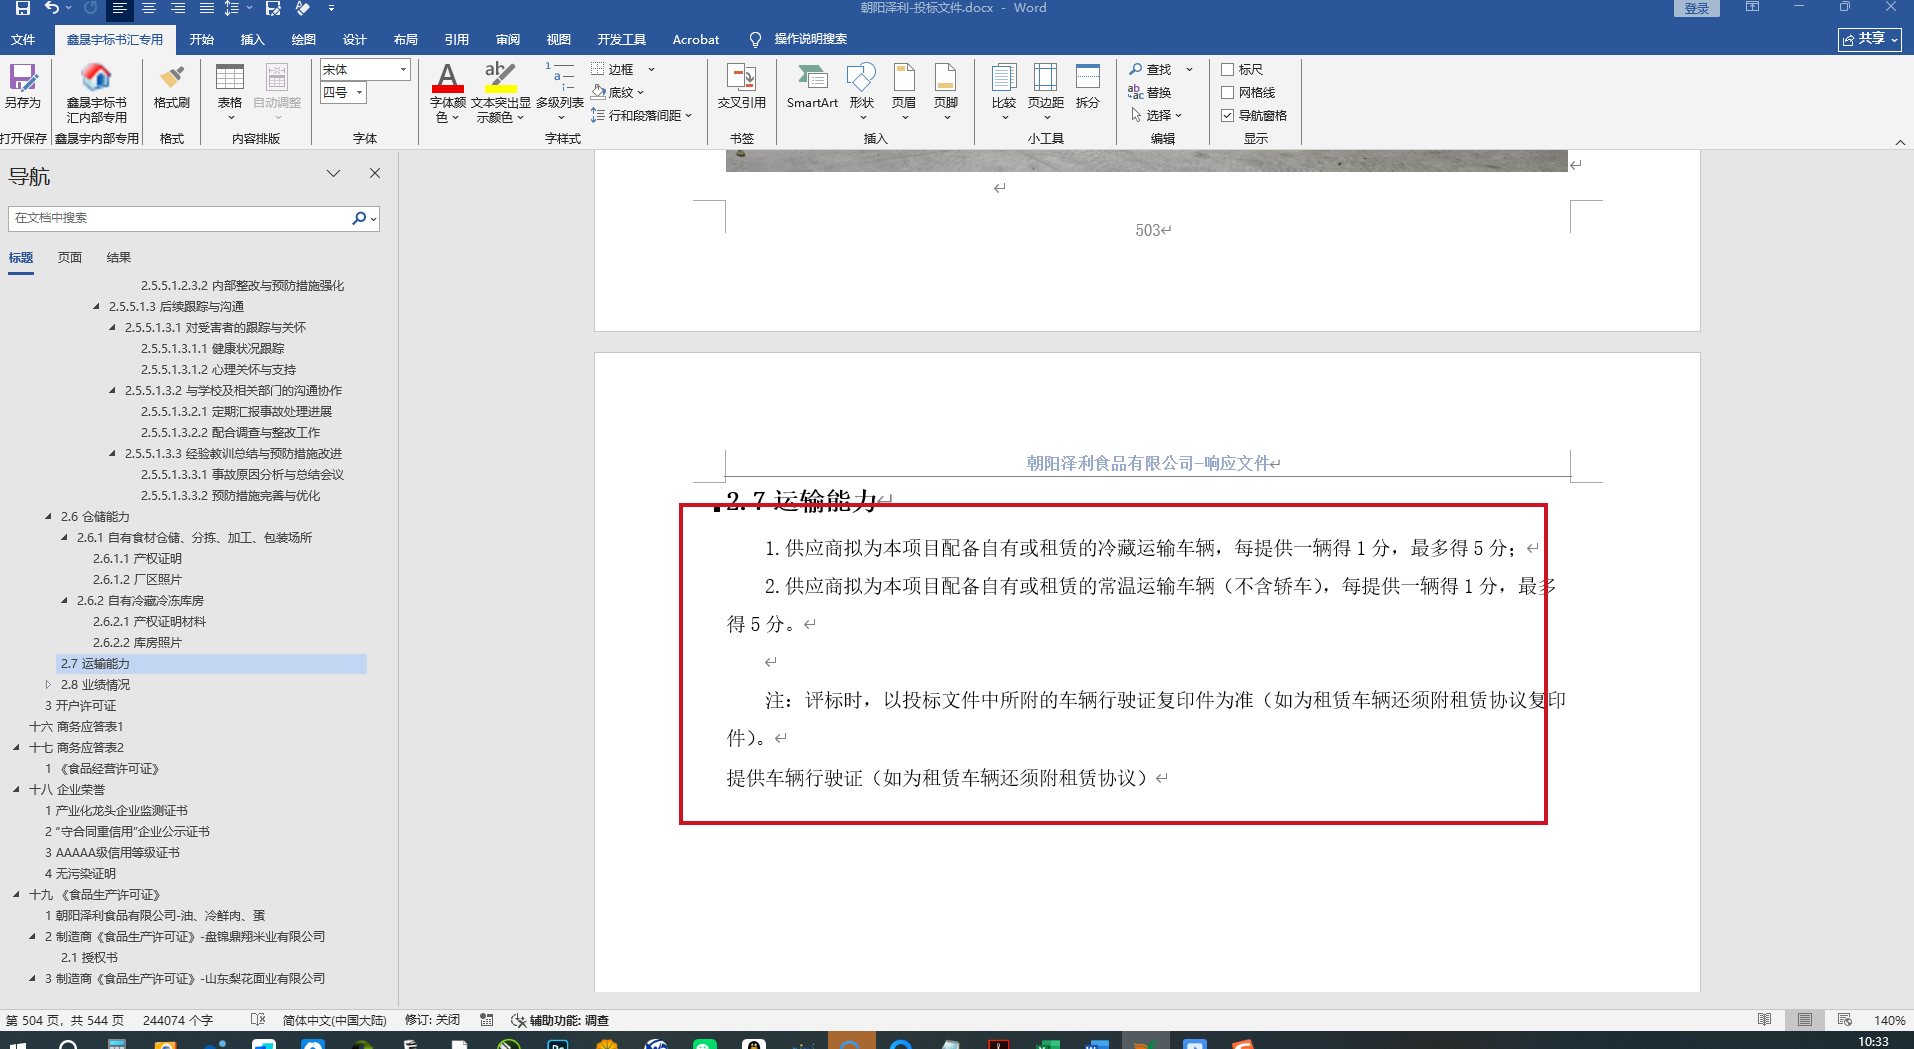Image resolution: width=1914 pixels, height=1049 pixels.
Task: Switch to the 插入 insert tab
Action: click(253, 39)
